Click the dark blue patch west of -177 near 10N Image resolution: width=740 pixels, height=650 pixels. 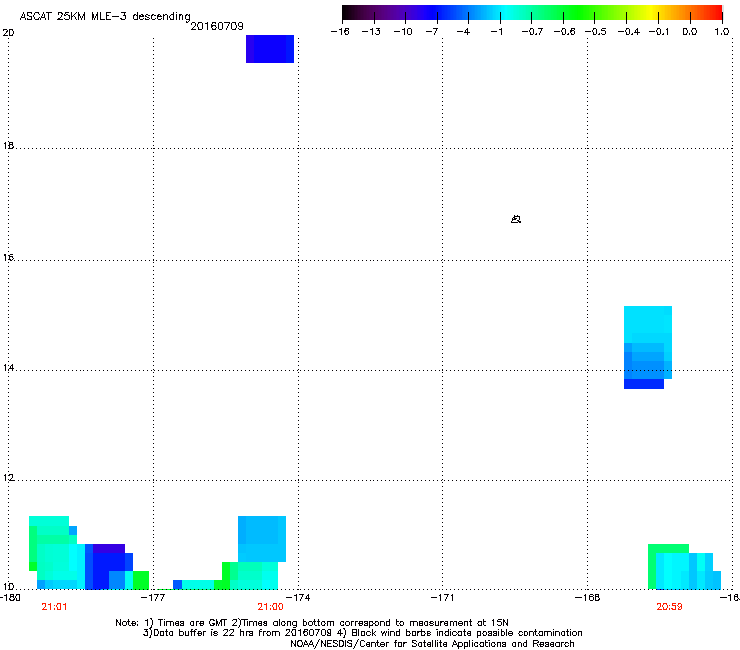(109, 566)
